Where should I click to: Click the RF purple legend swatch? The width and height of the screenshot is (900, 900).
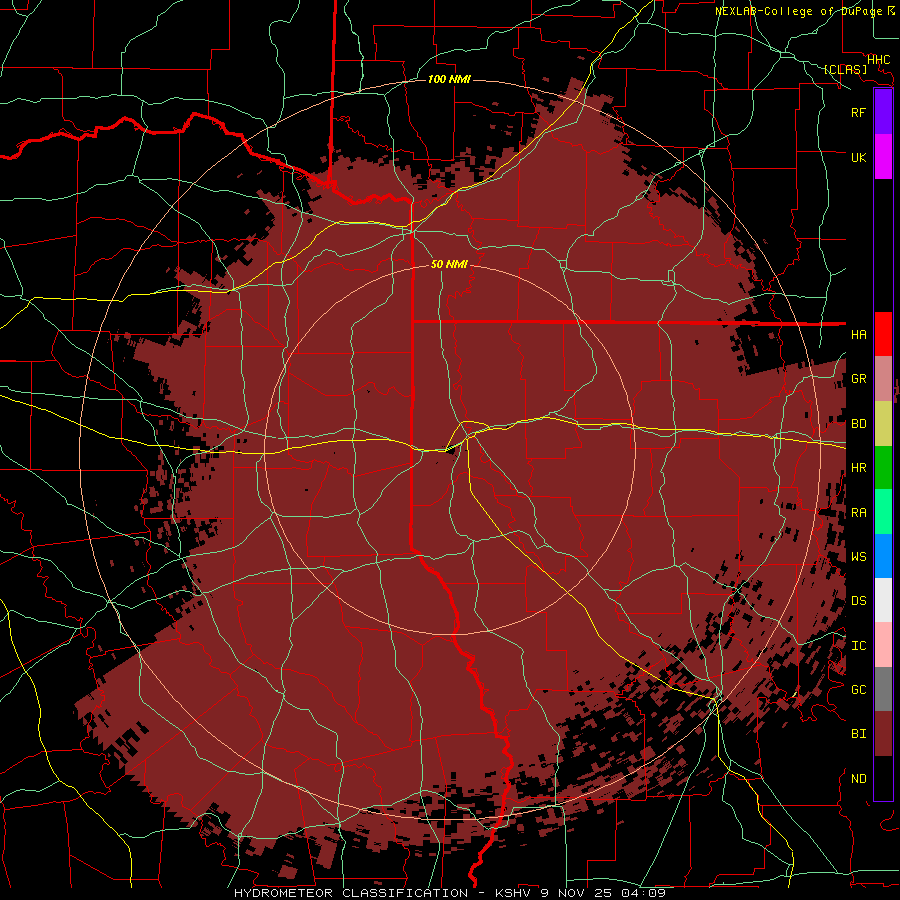pos(883,112)
